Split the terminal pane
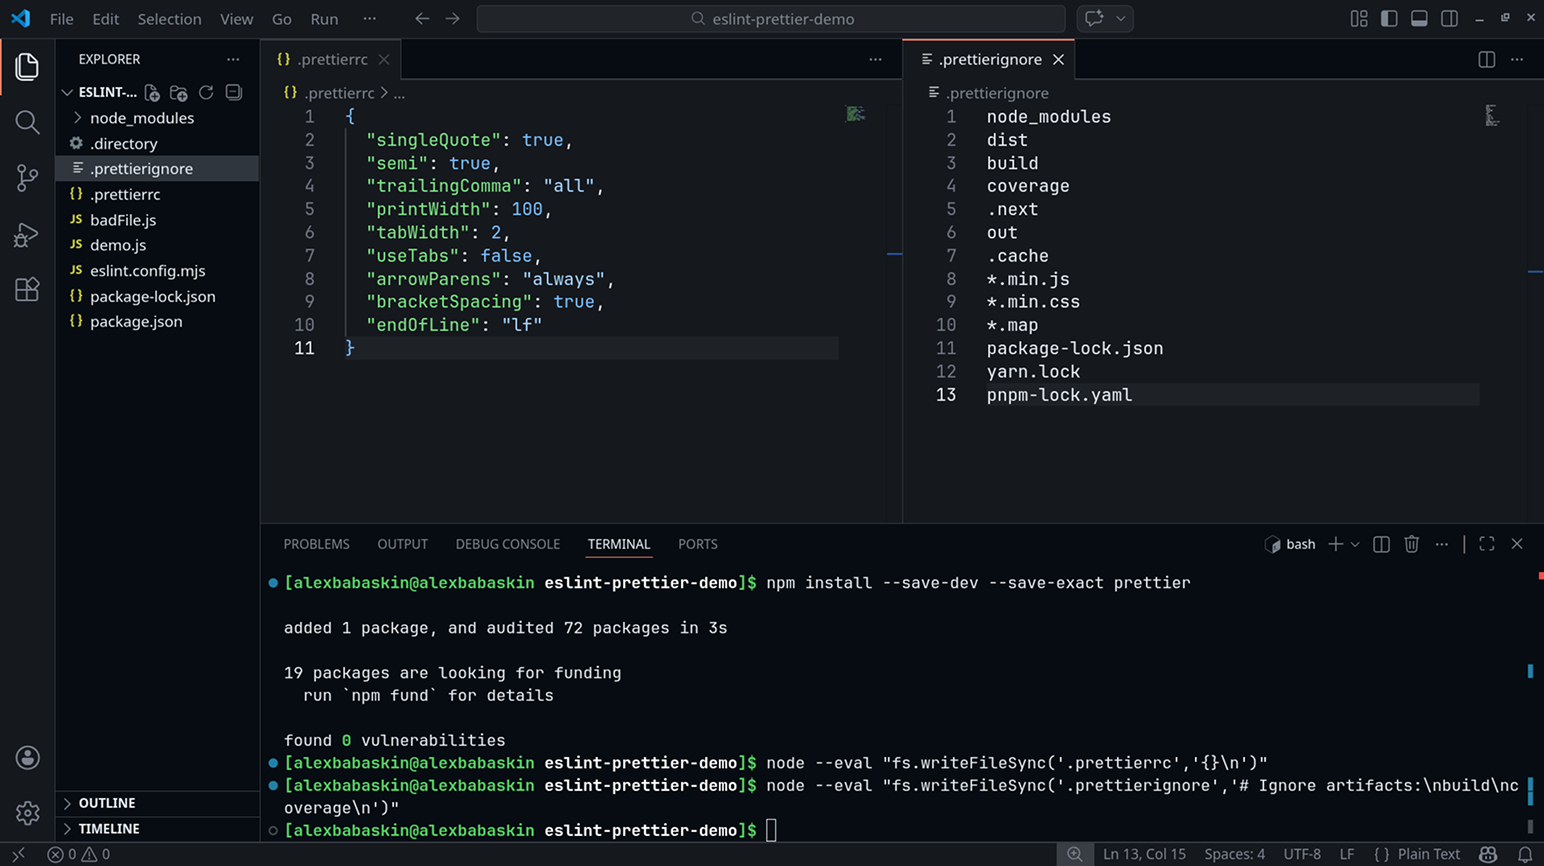 (1381, 544)
